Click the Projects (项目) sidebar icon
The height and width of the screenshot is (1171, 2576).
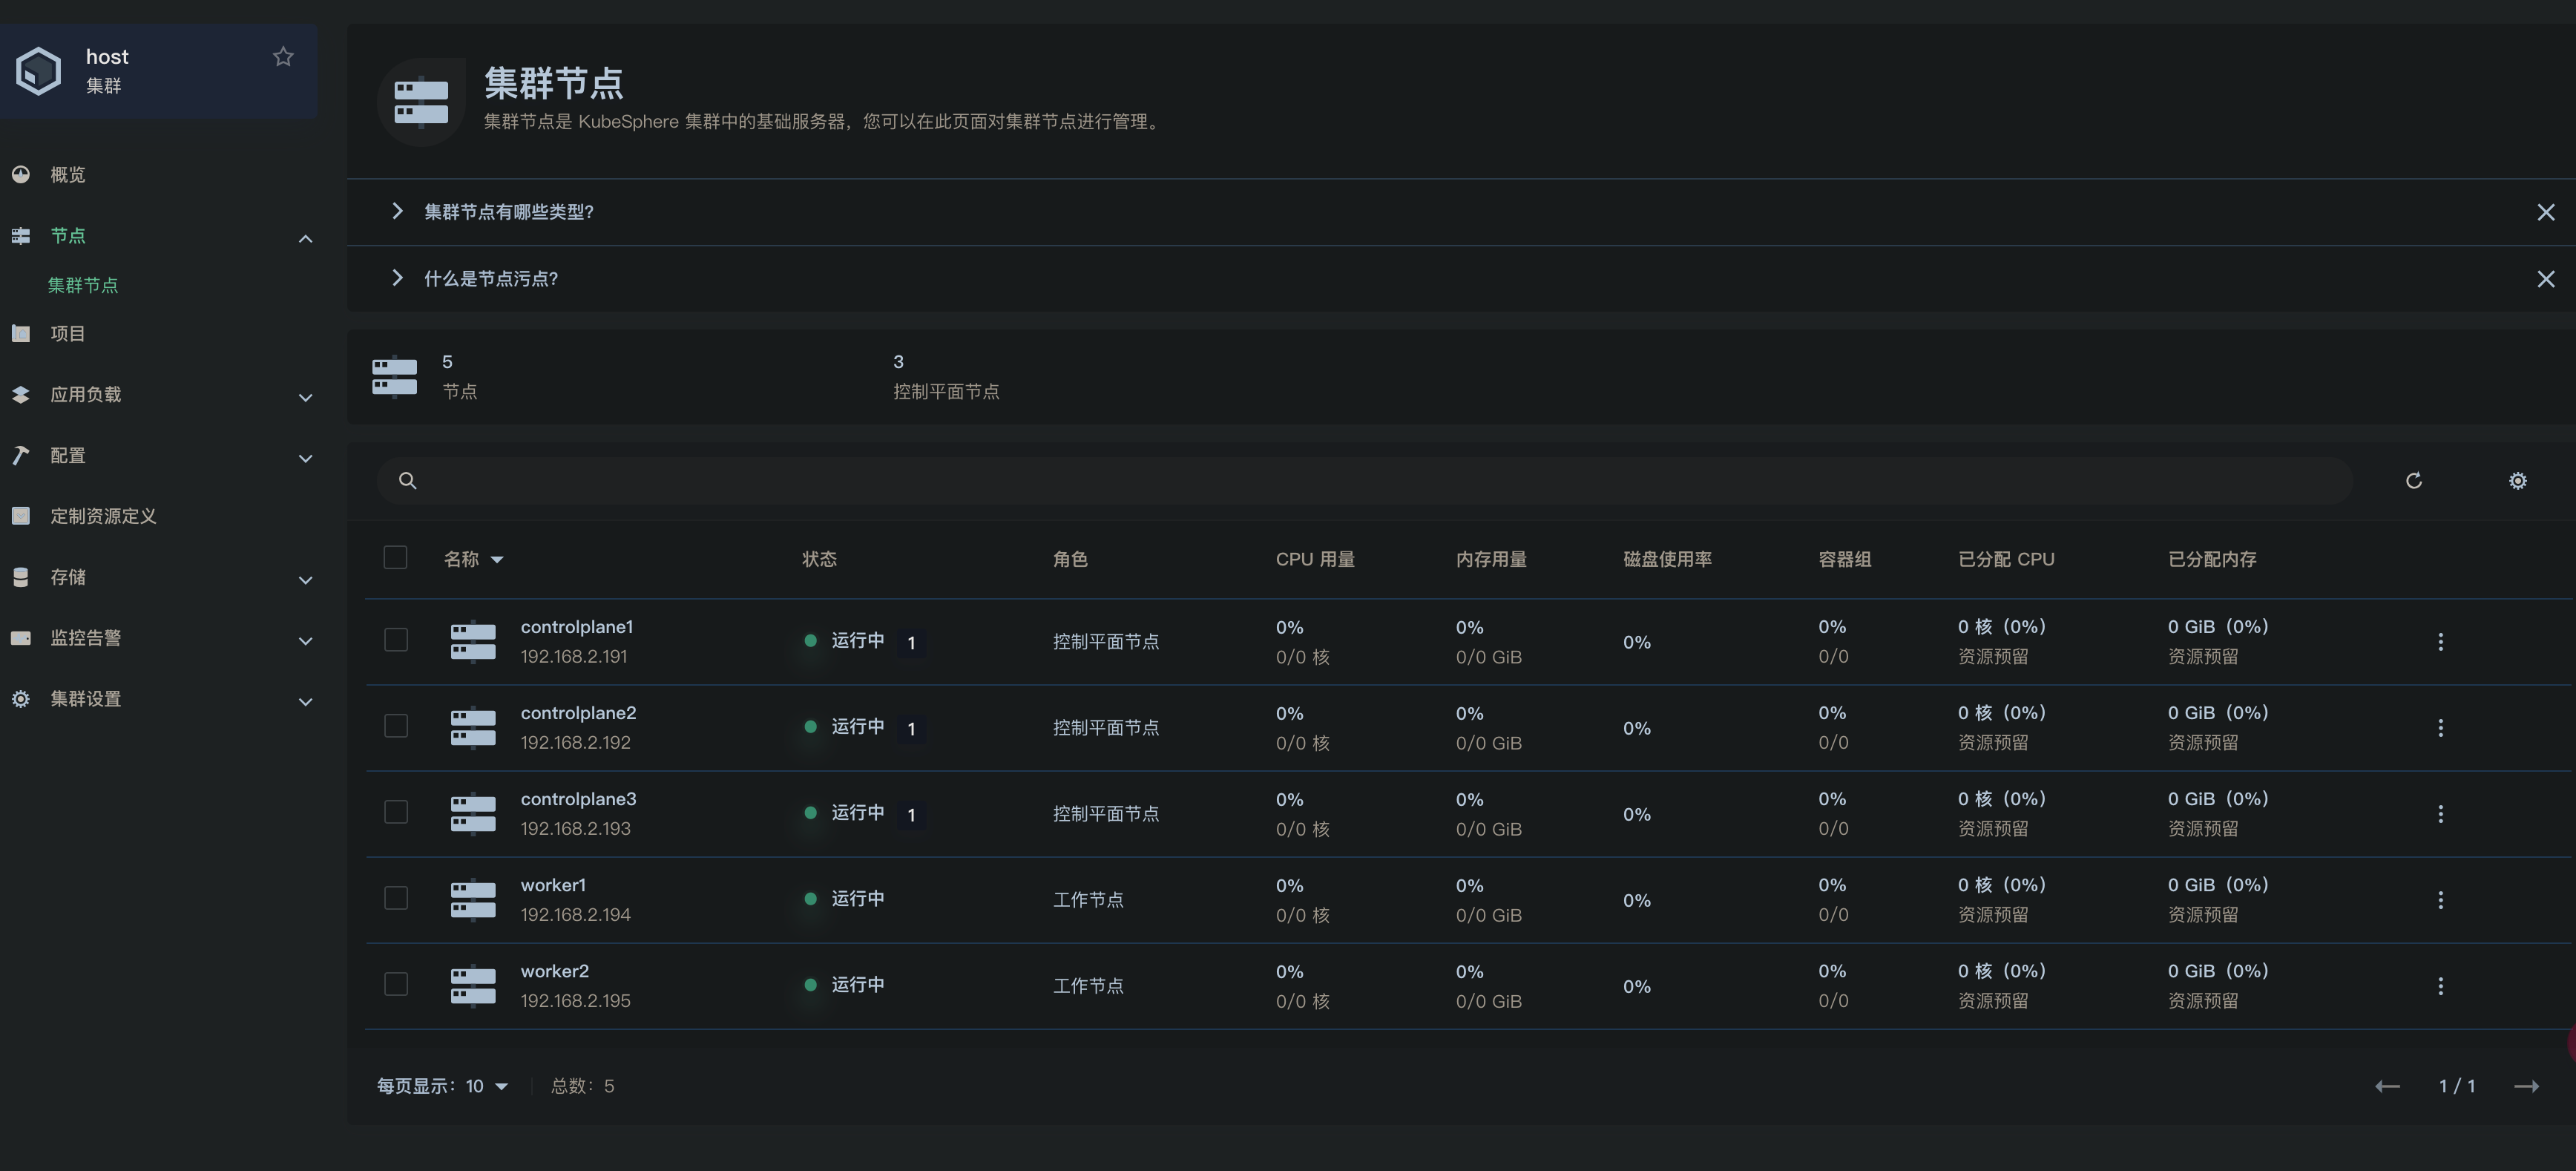21,334
